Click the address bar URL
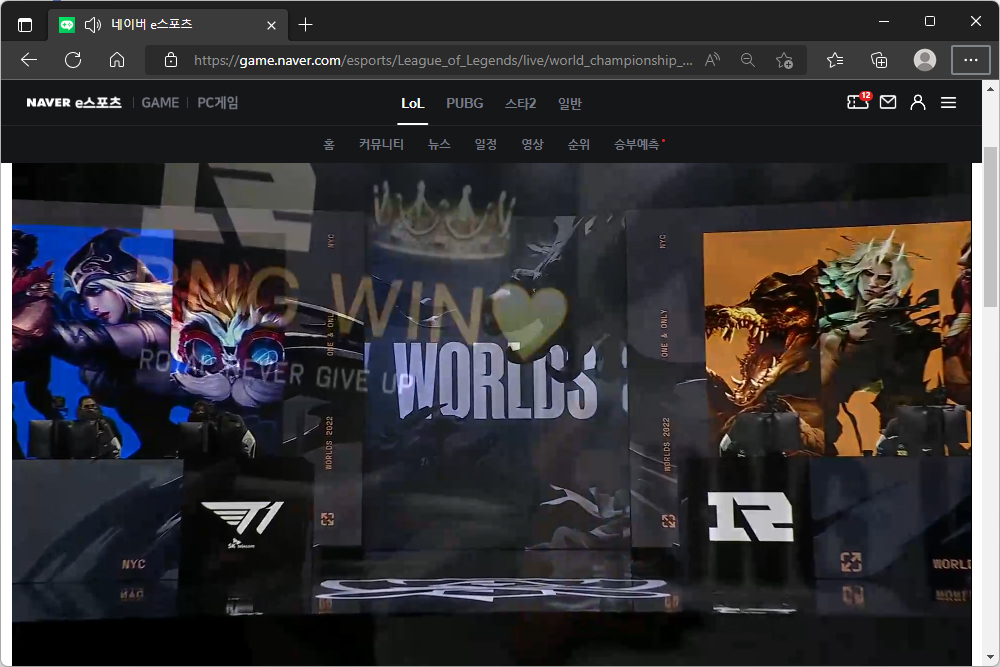Screen dimensions: 1000x667 click(443, 61)
